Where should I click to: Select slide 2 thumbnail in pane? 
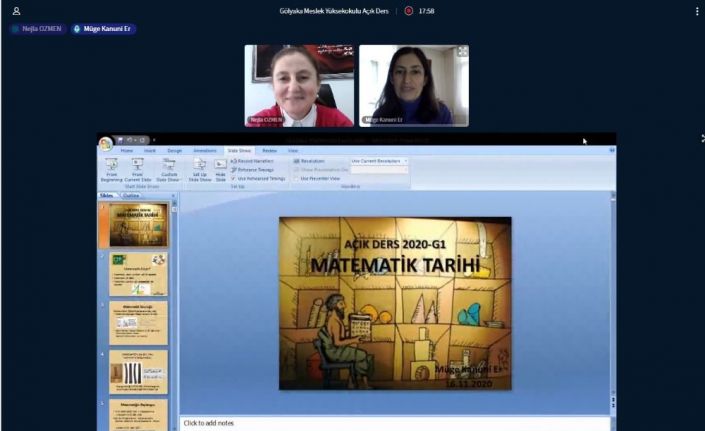(138, 274)
